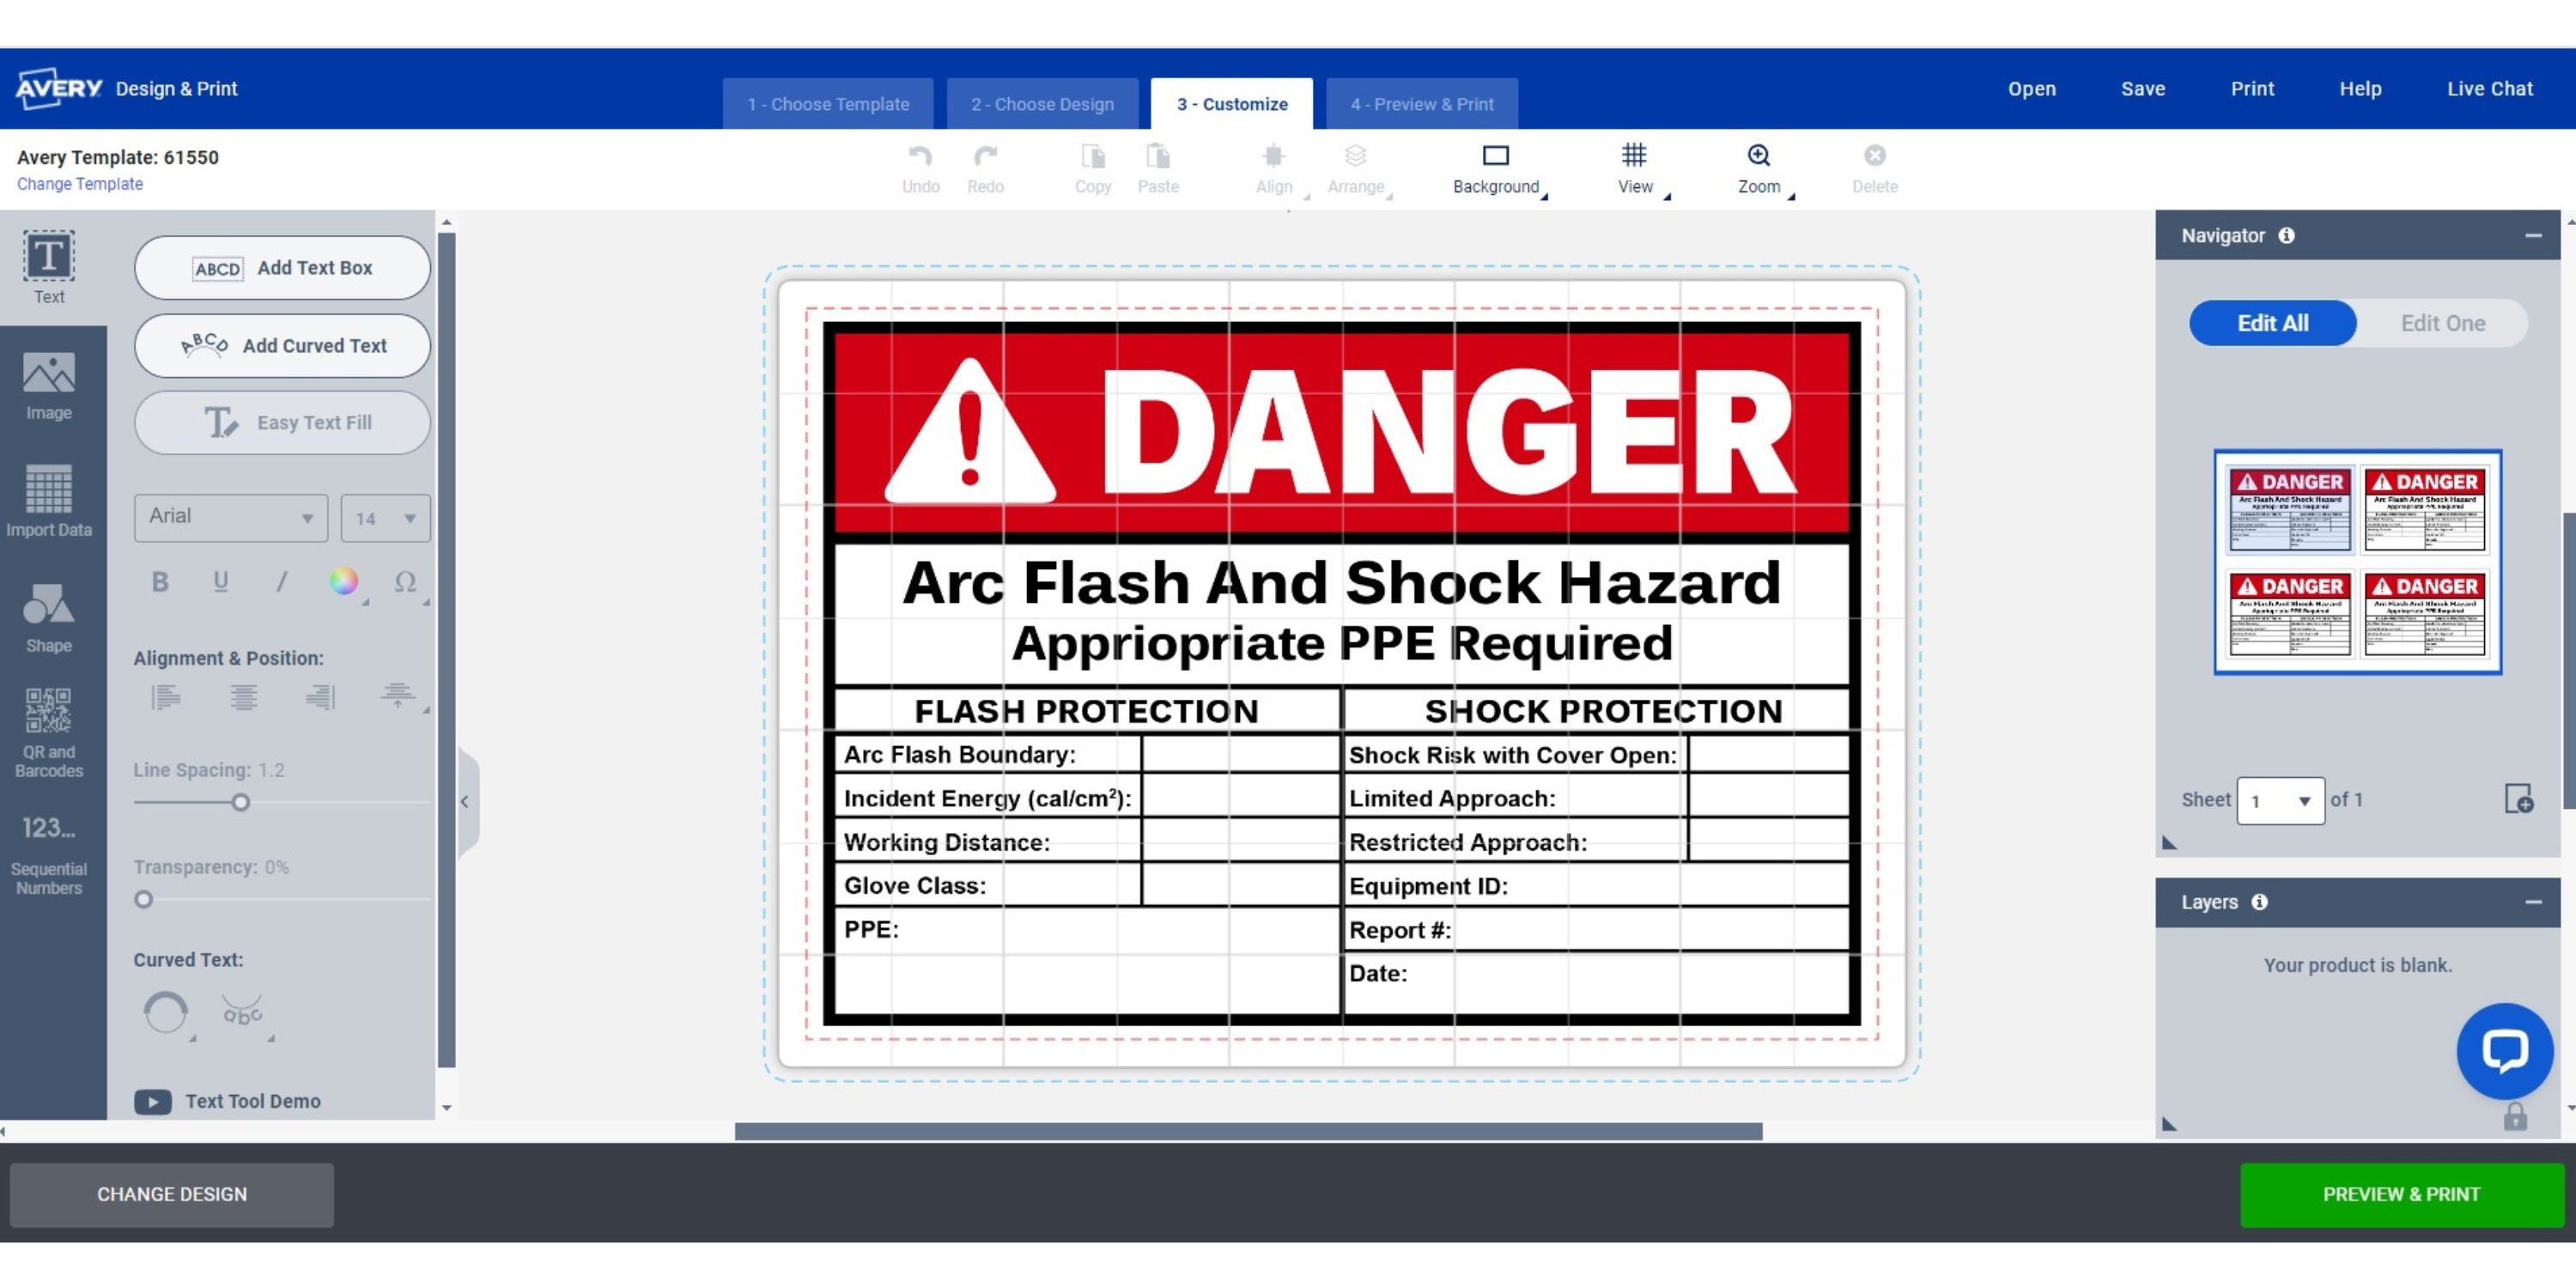The image size is (2576, 1288).
Task: Collapse the left tool panel
Action: pyautogui.click(x=466, y=801)
